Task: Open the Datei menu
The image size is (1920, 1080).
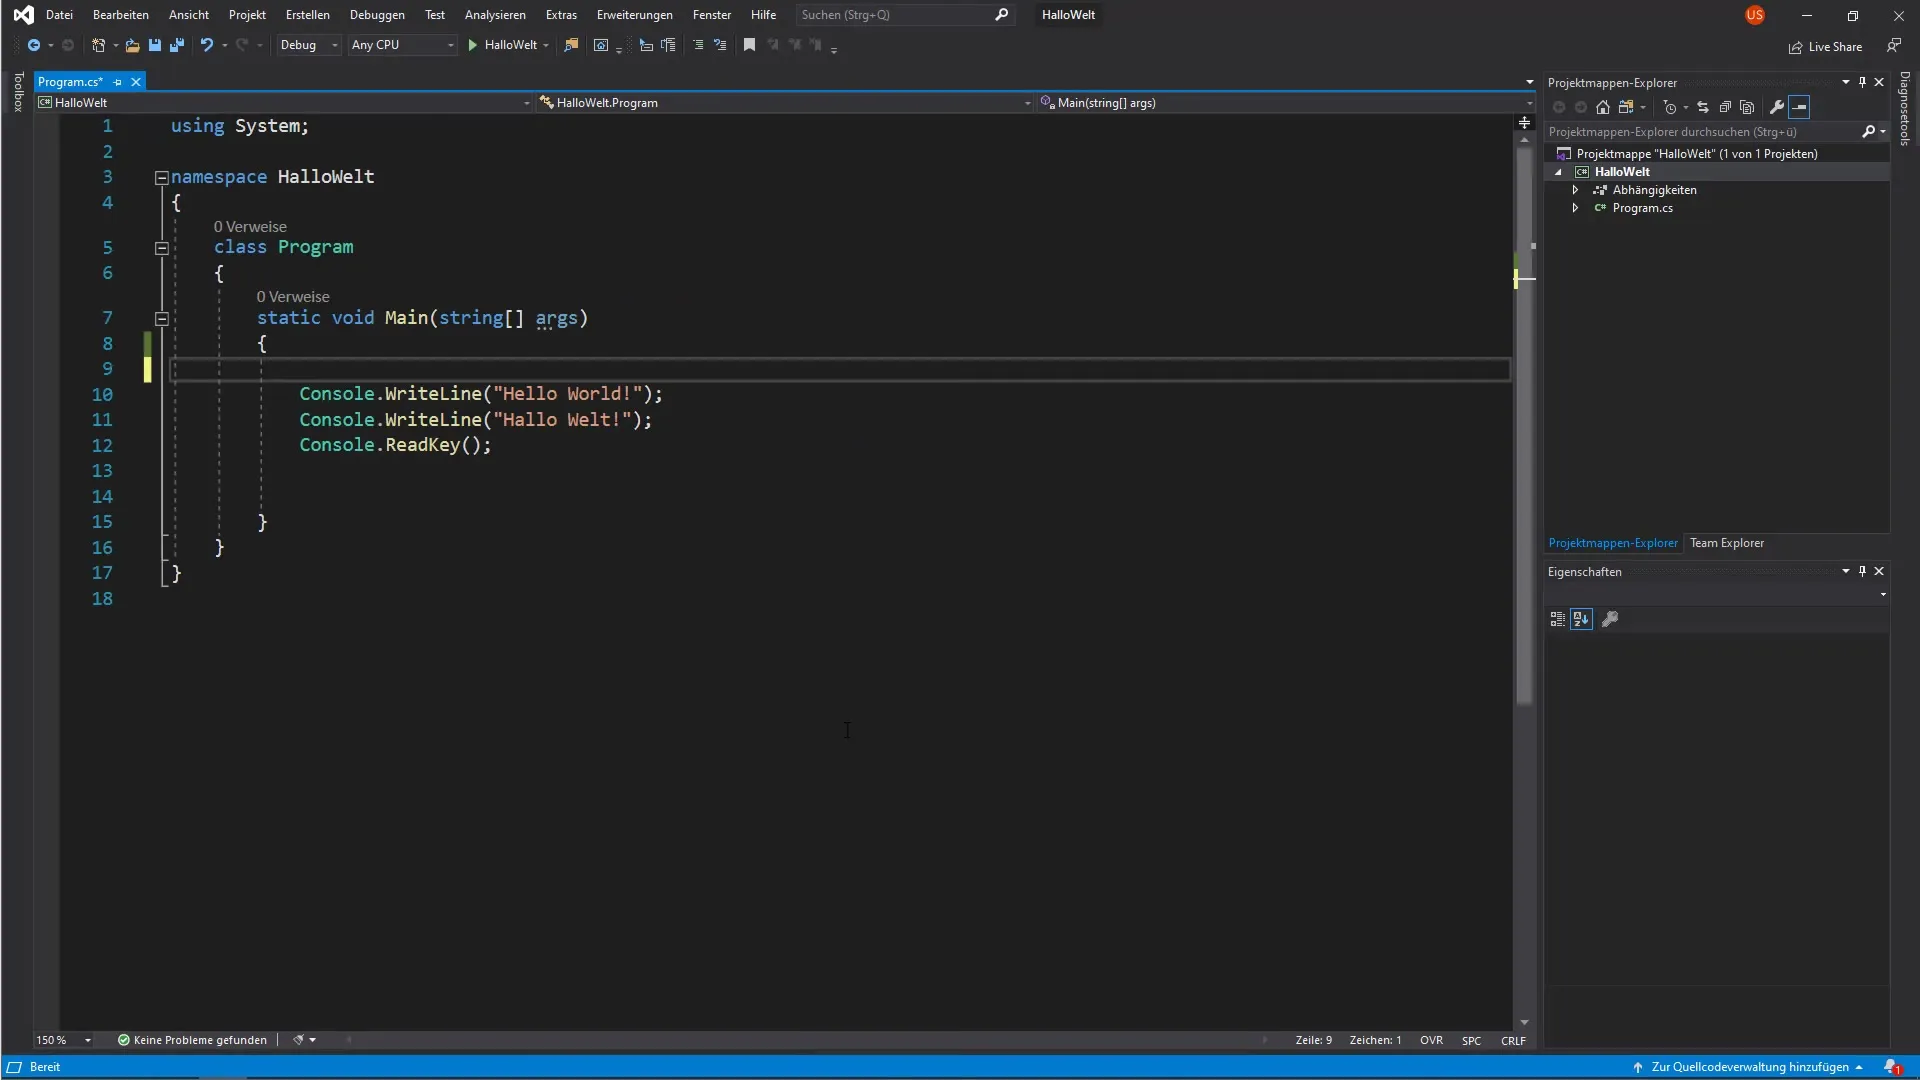Action: 59,15
